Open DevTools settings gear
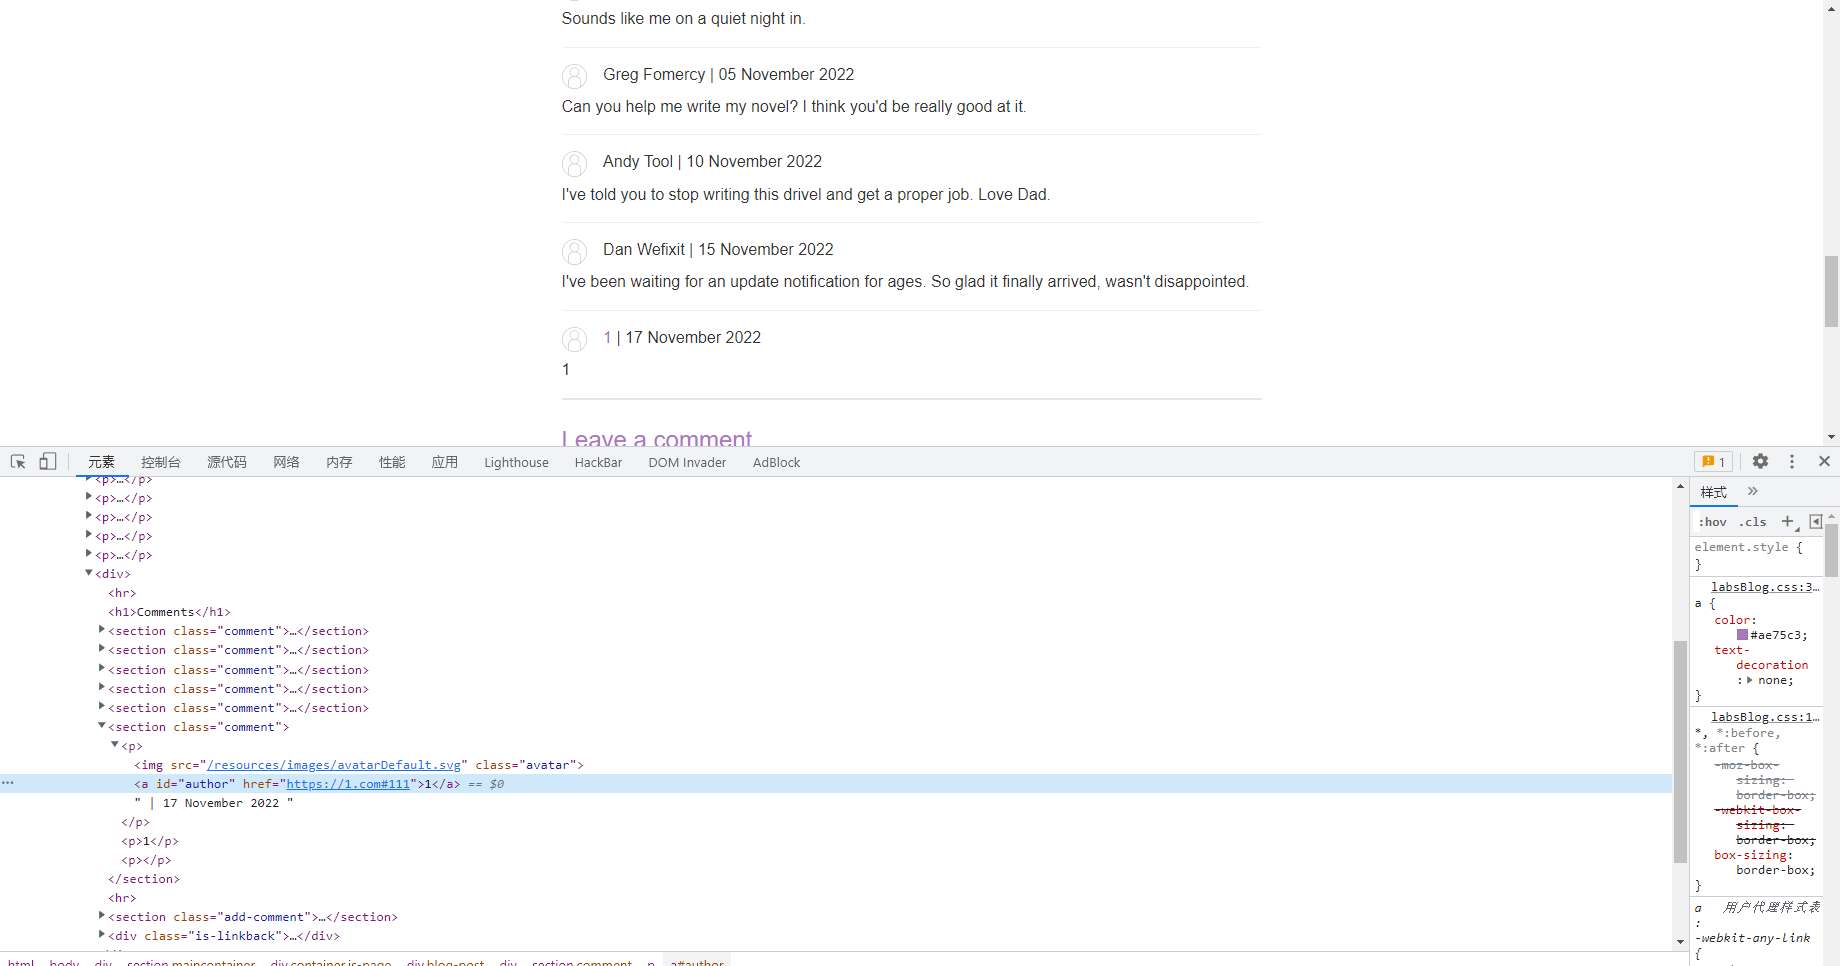 1760,461
